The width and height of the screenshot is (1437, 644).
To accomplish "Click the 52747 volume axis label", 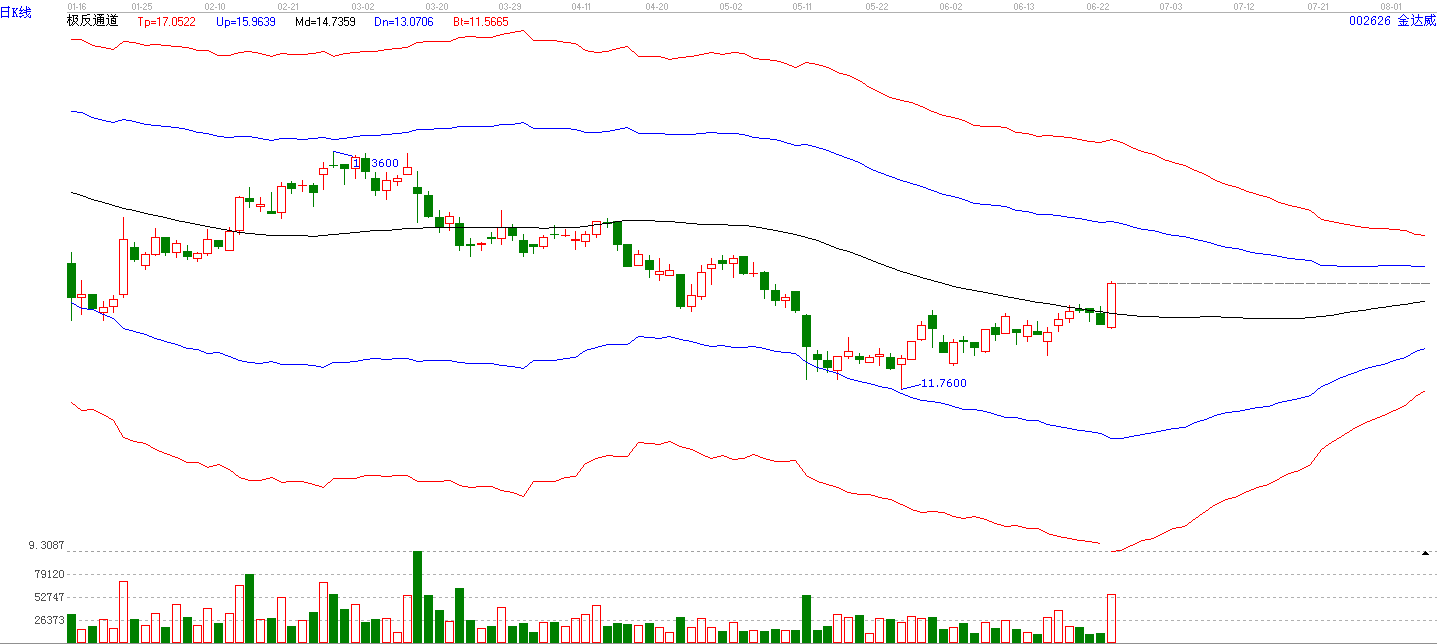I will (50, 597).
